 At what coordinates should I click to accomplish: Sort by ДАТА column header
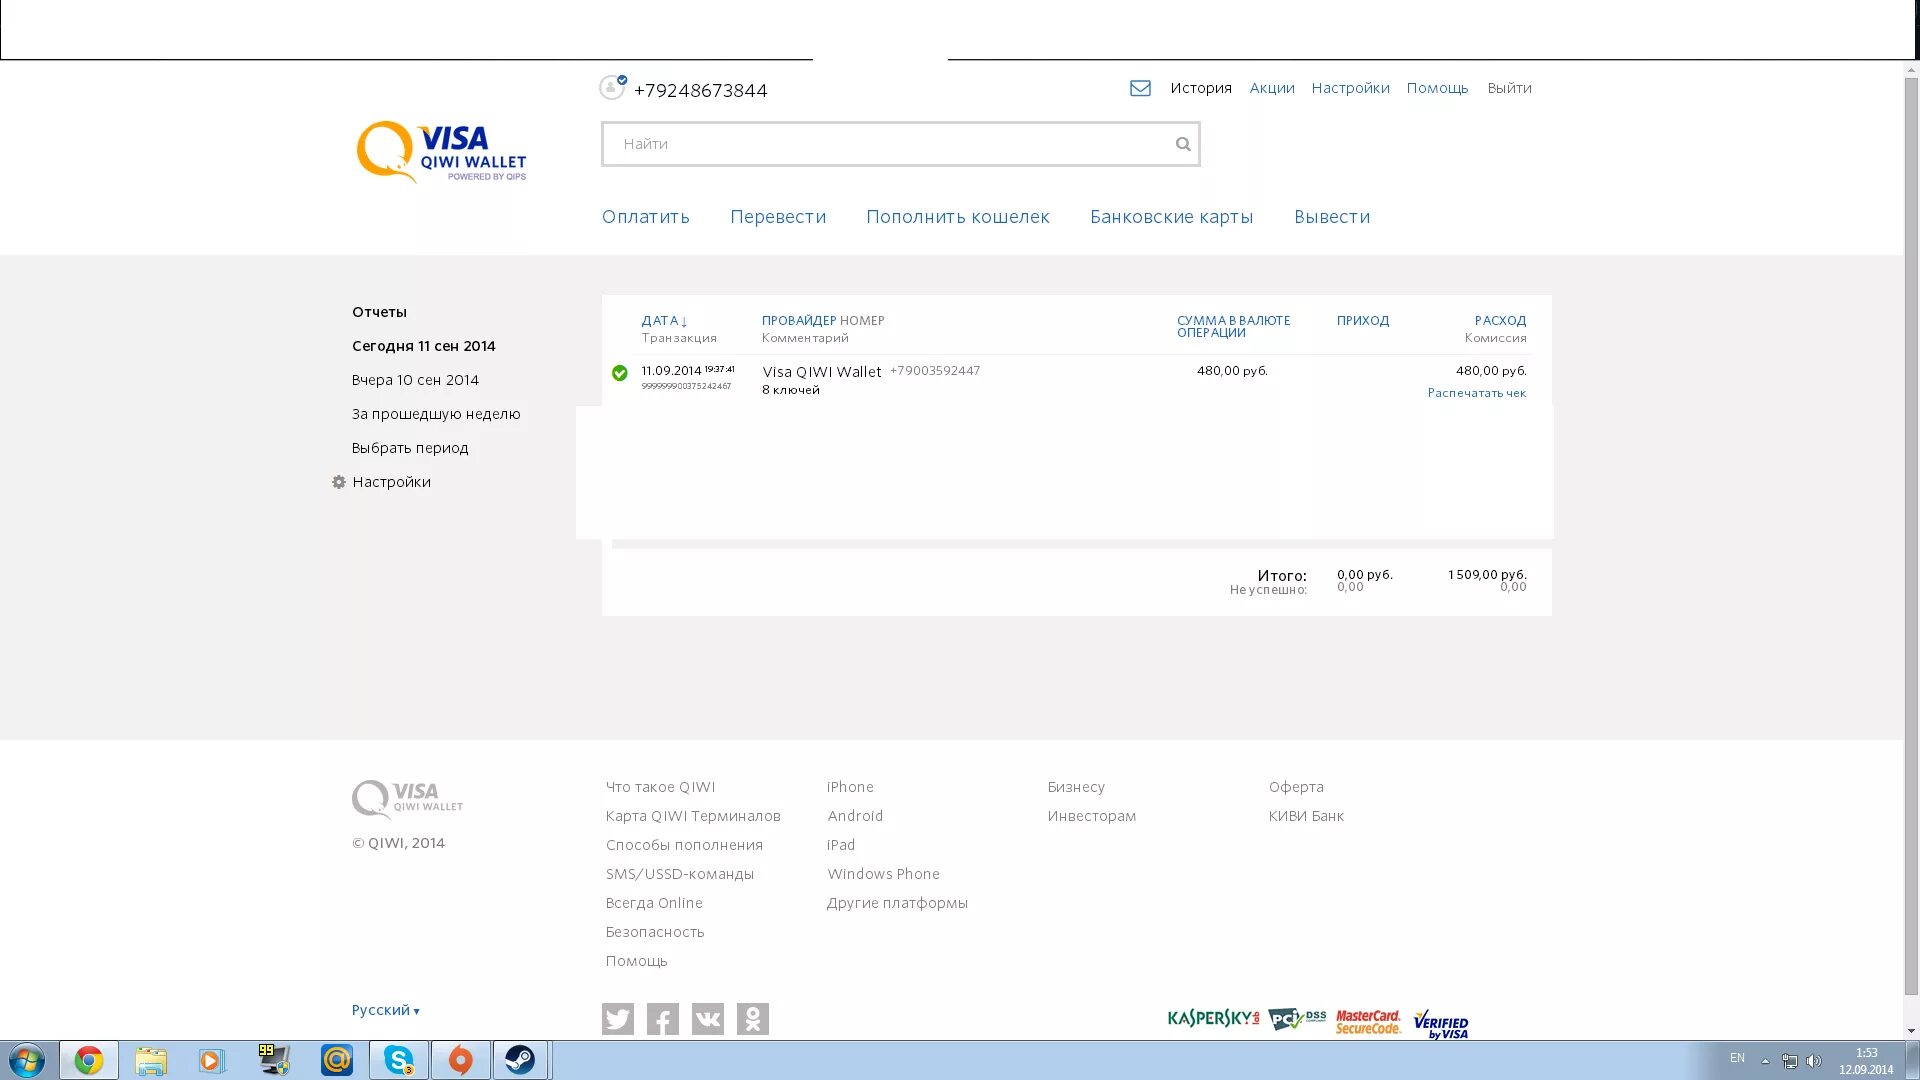point(664,321)
